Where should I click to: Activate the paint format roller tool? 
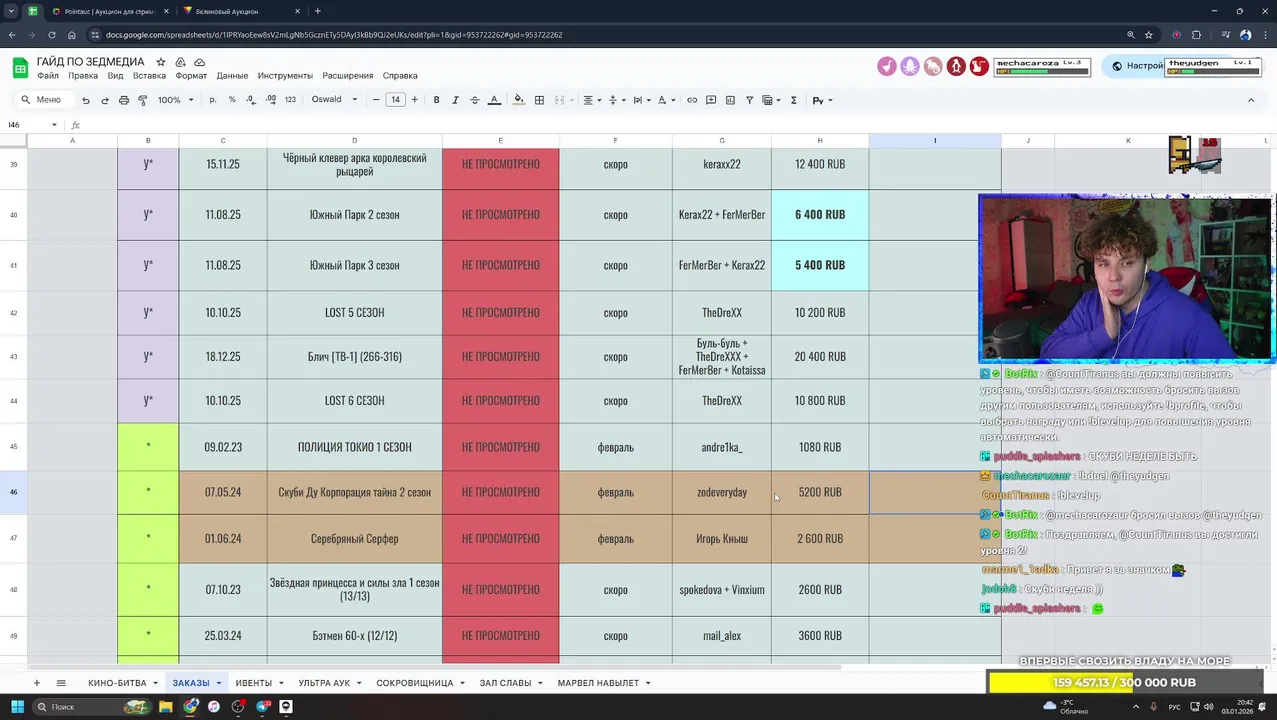(142, 100)
